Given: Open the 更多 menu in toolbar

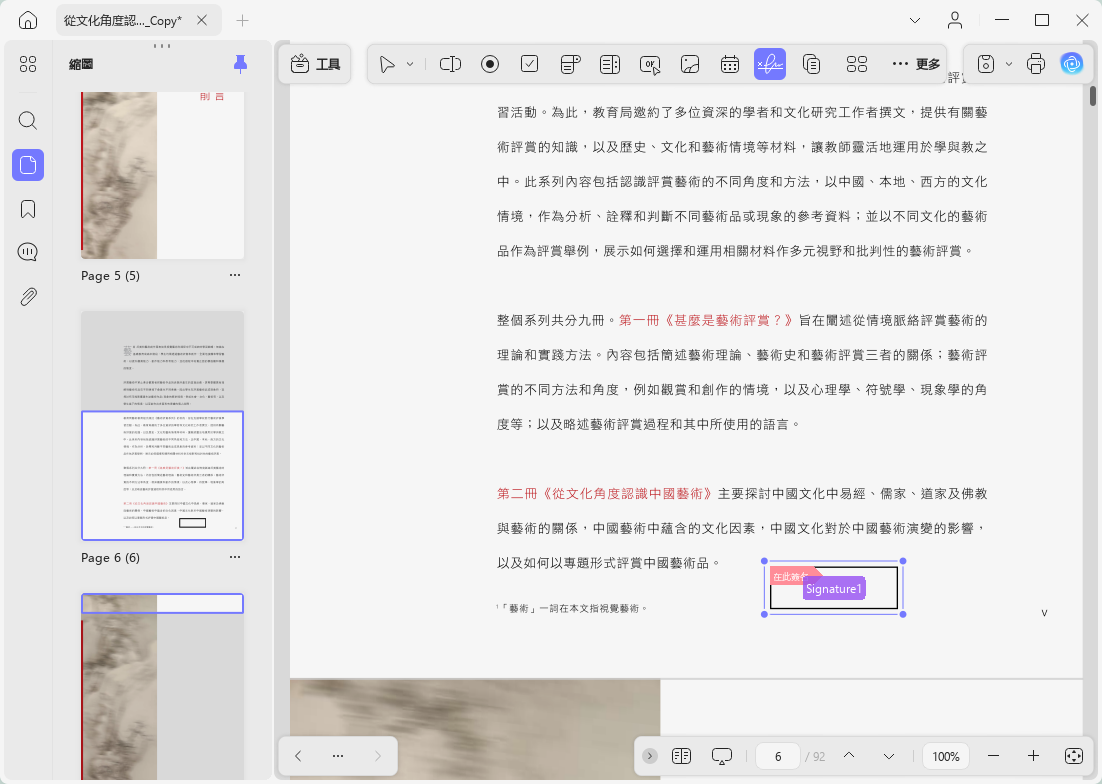Looking at the screenshot, I should (916, 65).
